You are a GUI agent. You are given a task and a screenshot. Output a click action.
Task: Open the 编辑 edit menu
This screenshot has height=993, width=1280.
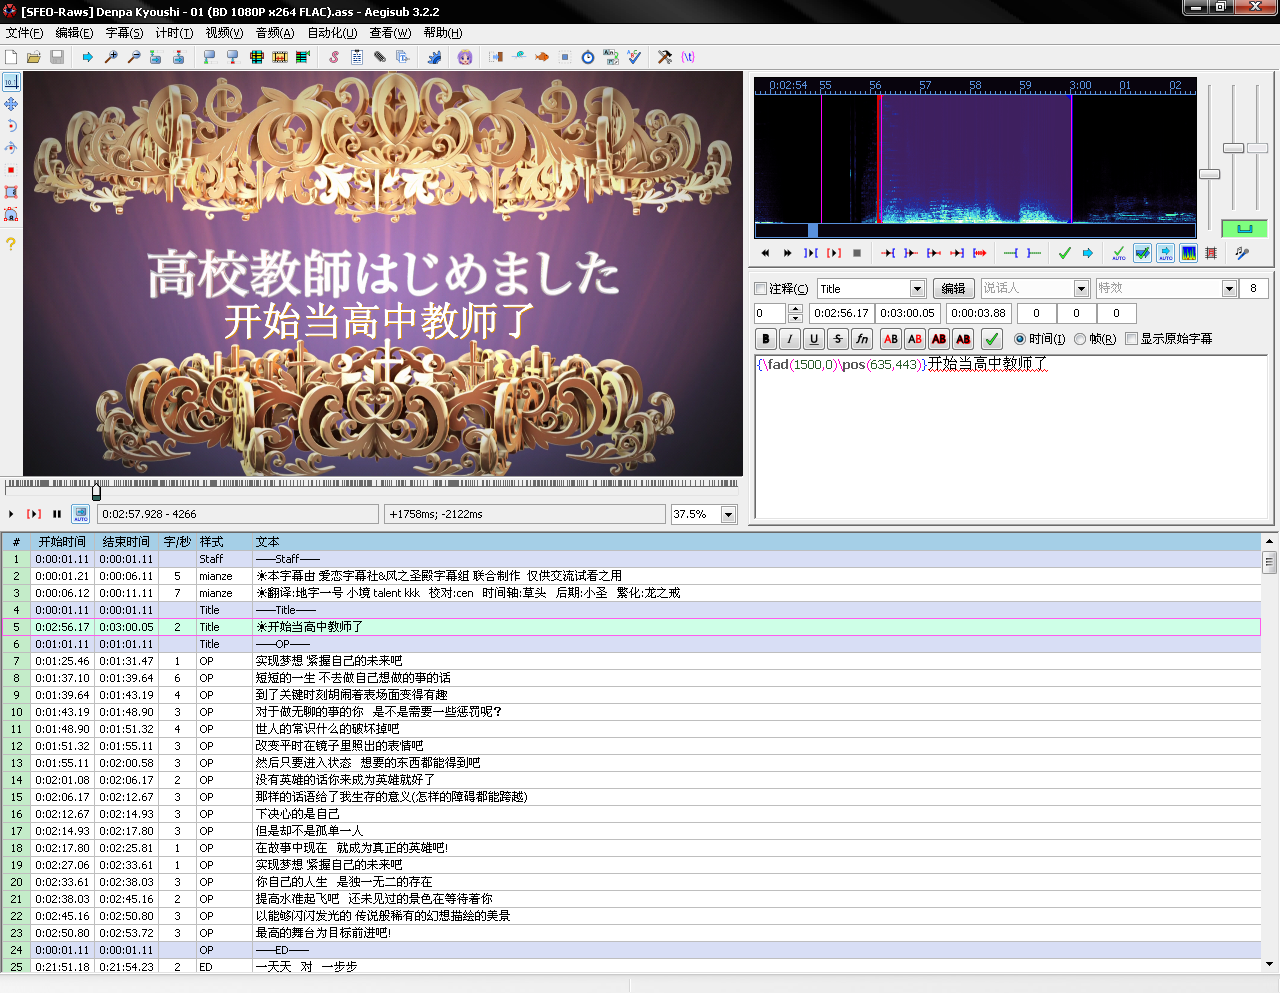point(74,33)
